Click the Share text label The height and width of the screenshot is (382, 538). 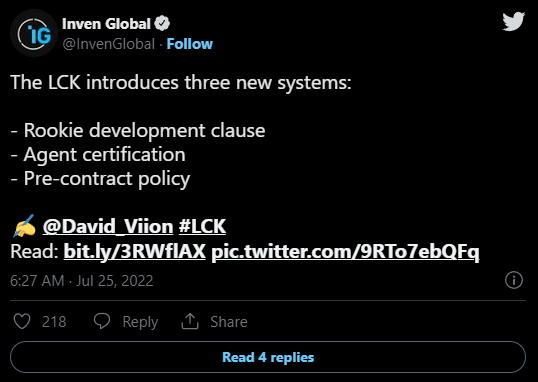point(229,322)
